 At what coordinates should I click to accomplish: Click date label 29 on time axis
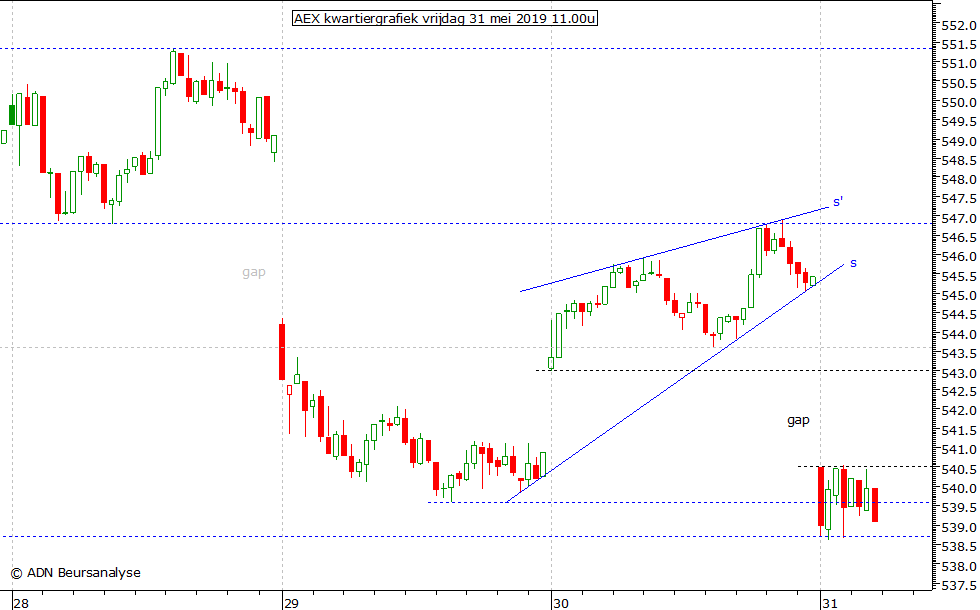[x=291, y=603]
